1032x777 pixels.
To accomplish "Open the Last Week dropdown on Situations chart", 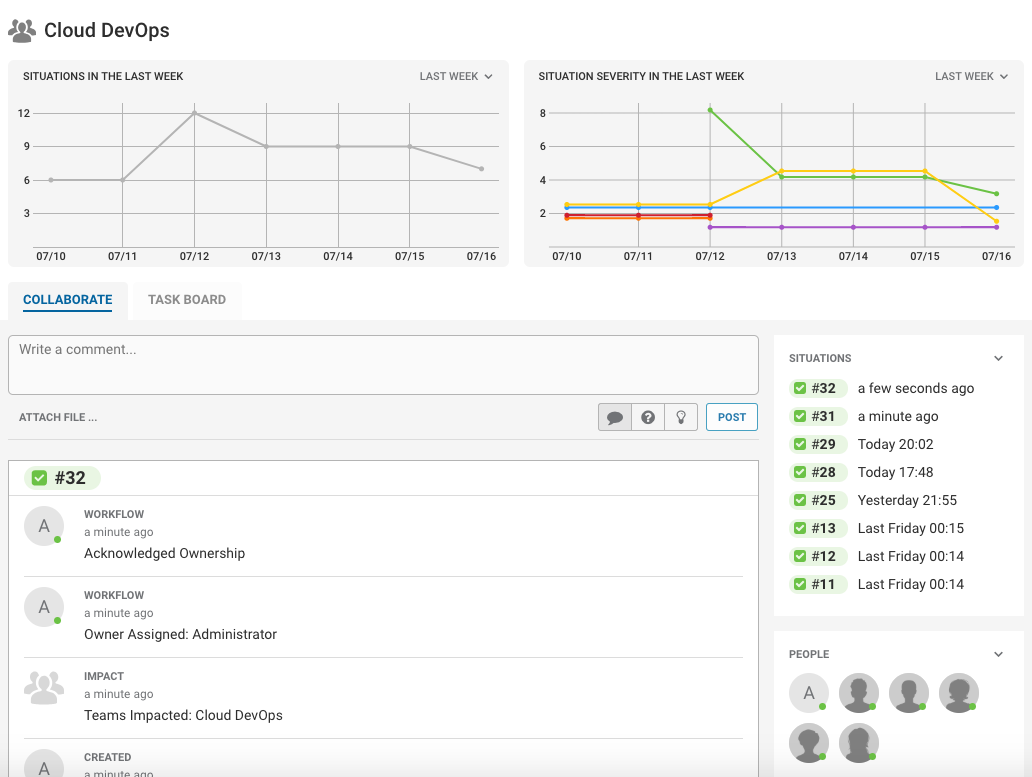I will pos(456,76).
